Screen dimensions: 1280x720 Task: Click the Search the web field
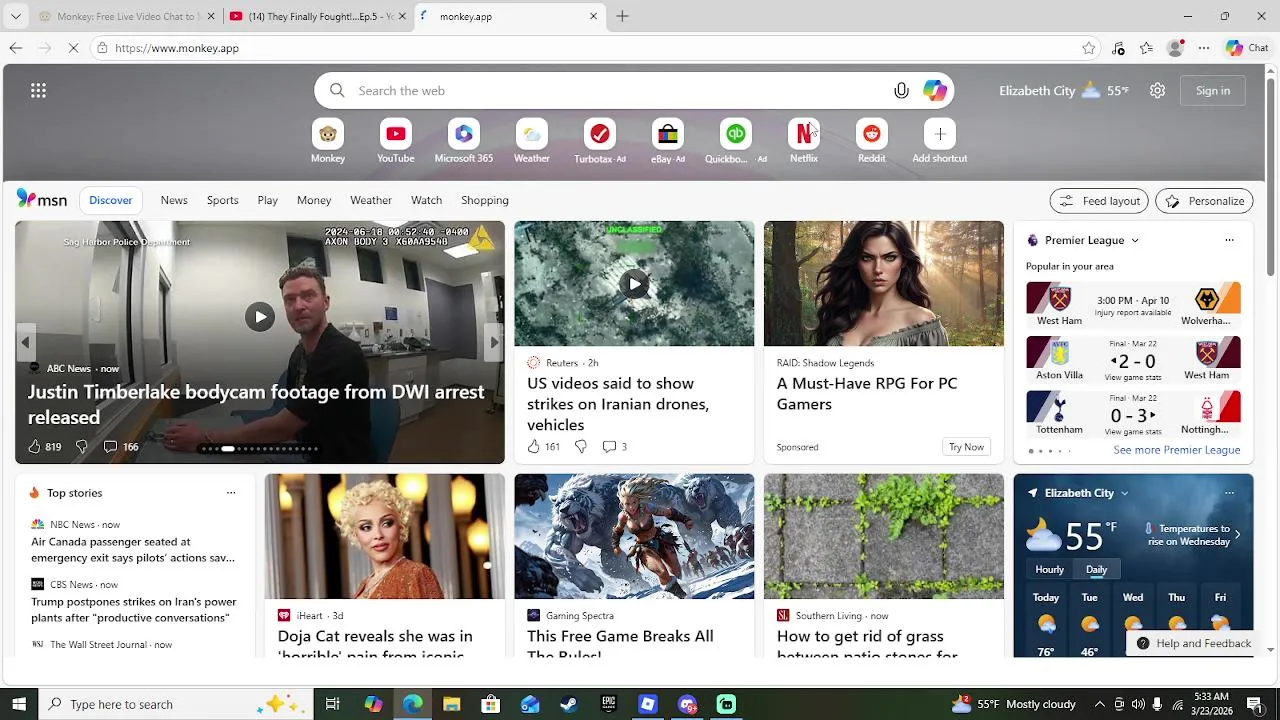633,91
